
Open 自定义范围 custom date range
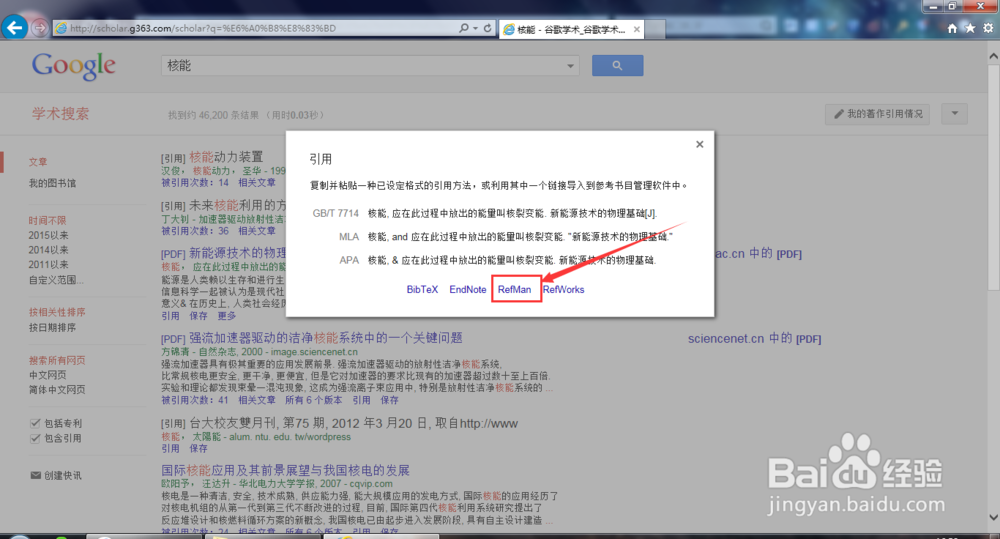[x=55, y=280]
